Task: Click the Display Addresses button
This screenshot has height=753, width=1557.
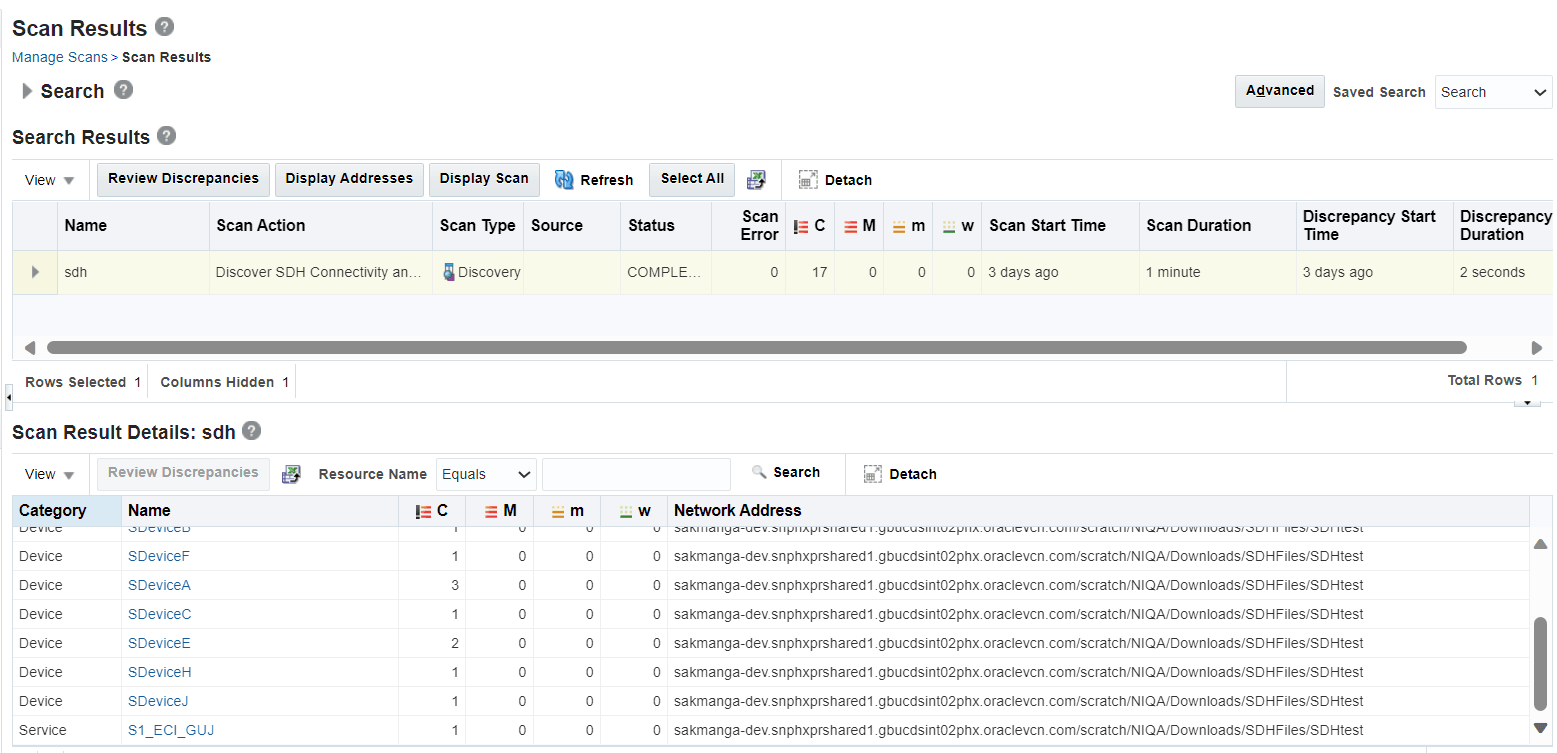Action: click(349, 179)
